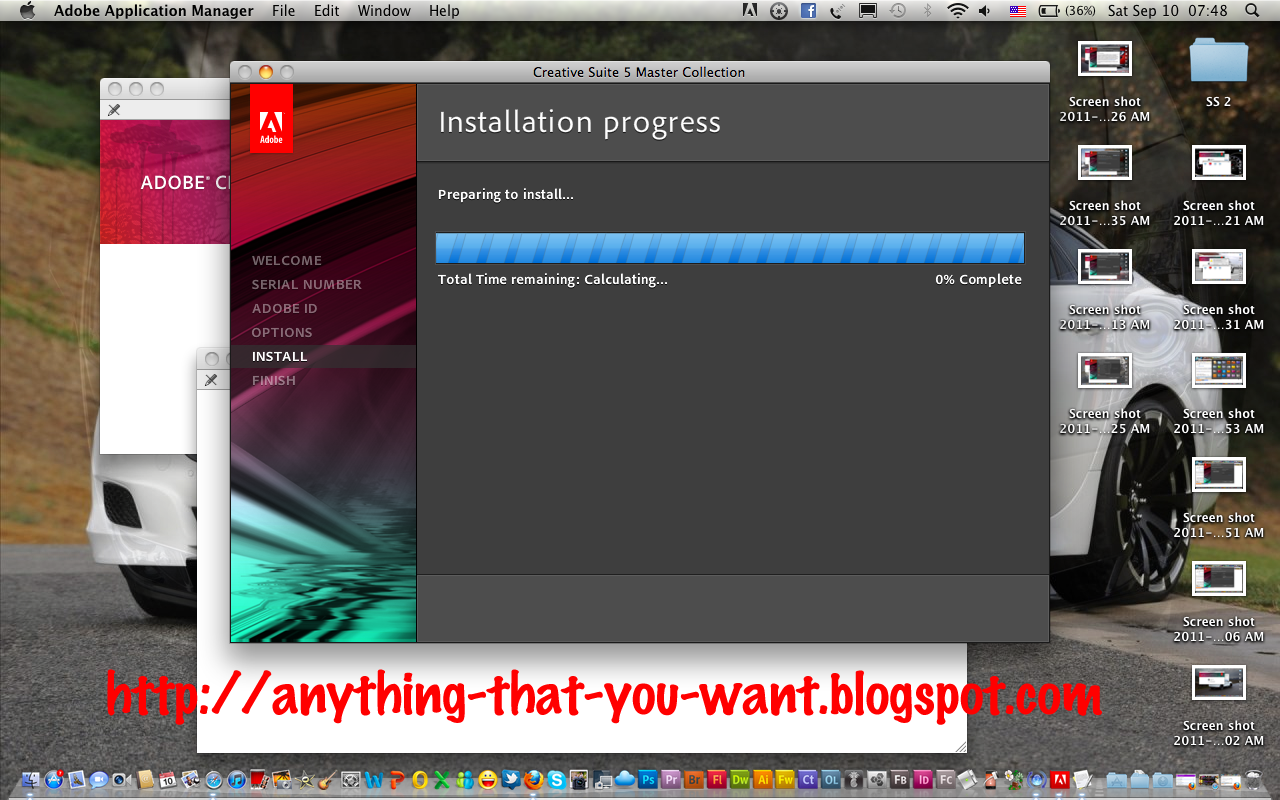Screen dimensions: 1280x800
Task: Open InDesign dock icon
Action: (x=923, y=780)
